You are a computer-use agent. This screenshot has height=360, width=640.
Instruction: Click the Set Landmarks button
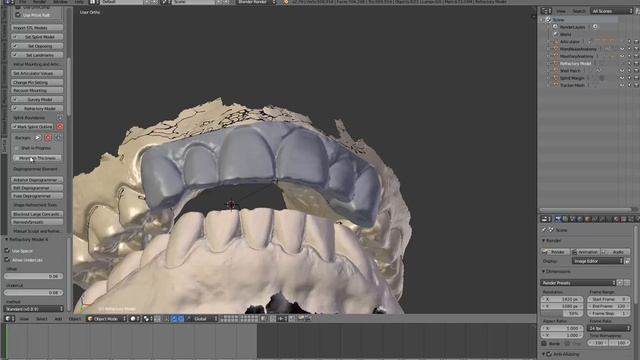click(37, 55)
